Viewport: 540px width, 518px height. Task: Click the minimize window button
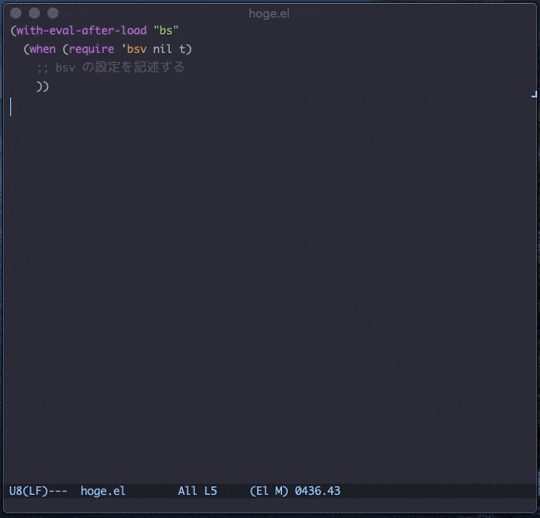(34, 13)
